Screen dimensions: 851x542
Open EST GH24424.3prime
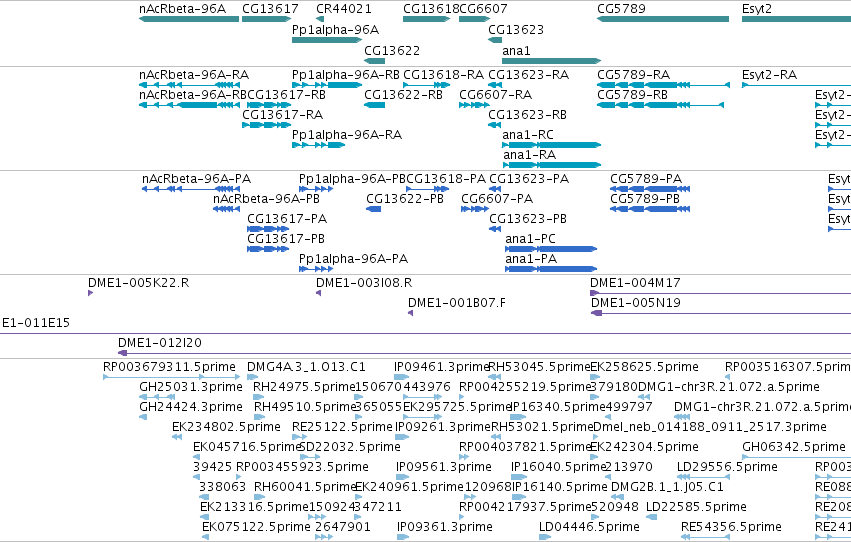[143, 417]
